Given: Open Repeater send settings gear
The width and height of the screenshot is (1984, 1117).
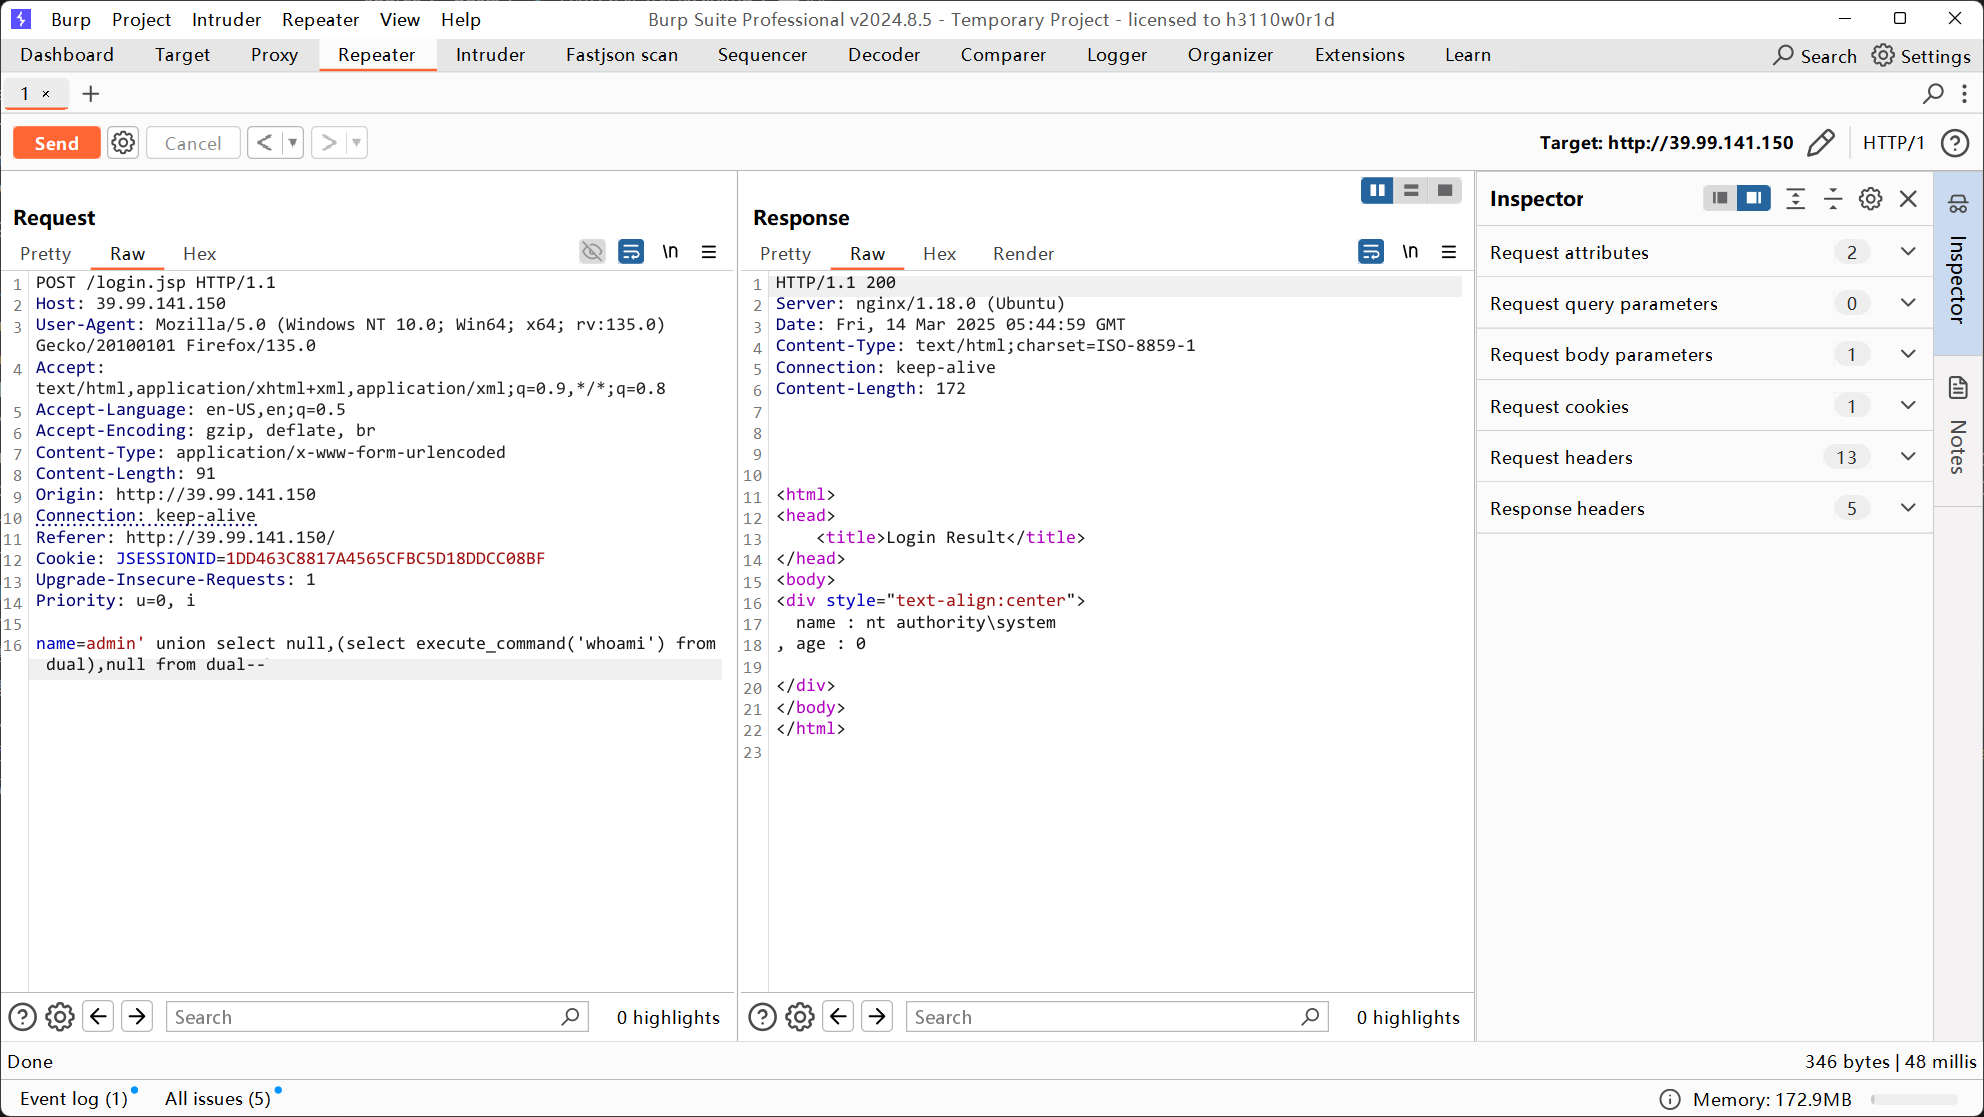Looking at the screenshot, I should [x=123, y=143].
